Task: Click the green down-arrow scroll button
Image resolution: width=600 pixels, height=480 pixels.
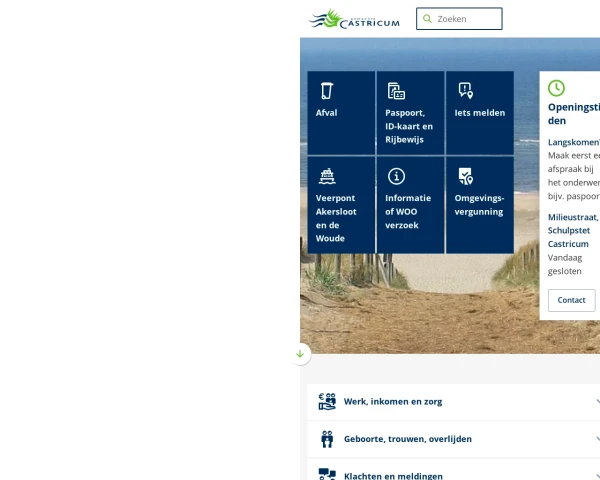Action: [300, 354]
